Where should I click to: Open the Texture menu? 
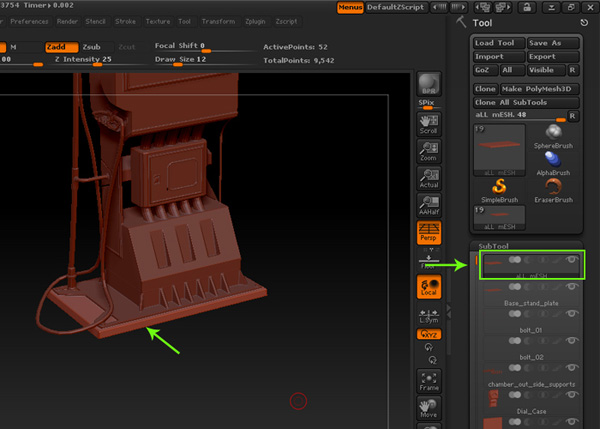coord(158,21)
